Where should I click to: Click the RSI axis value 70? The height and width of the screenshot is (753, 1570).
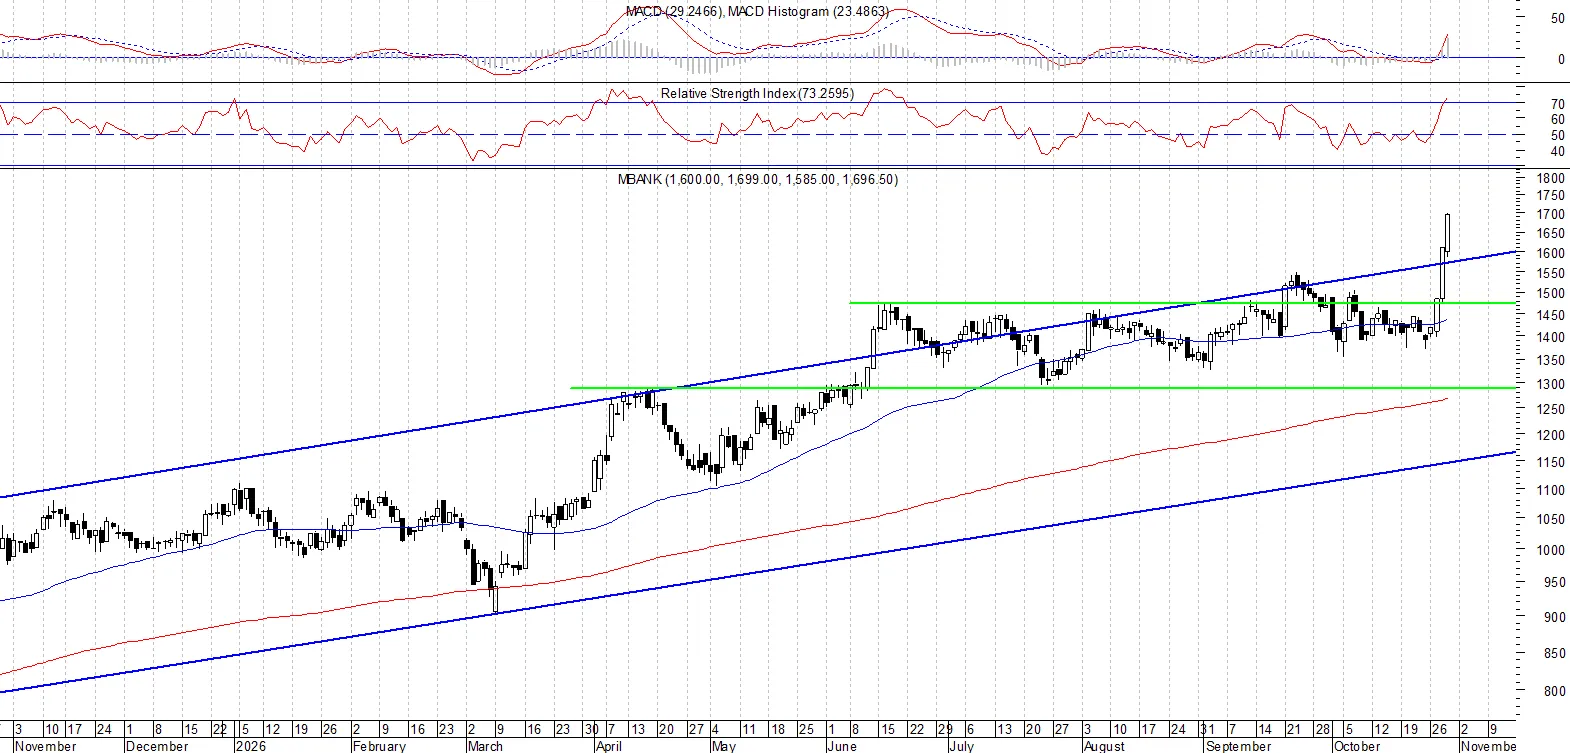click(1558, 104)
